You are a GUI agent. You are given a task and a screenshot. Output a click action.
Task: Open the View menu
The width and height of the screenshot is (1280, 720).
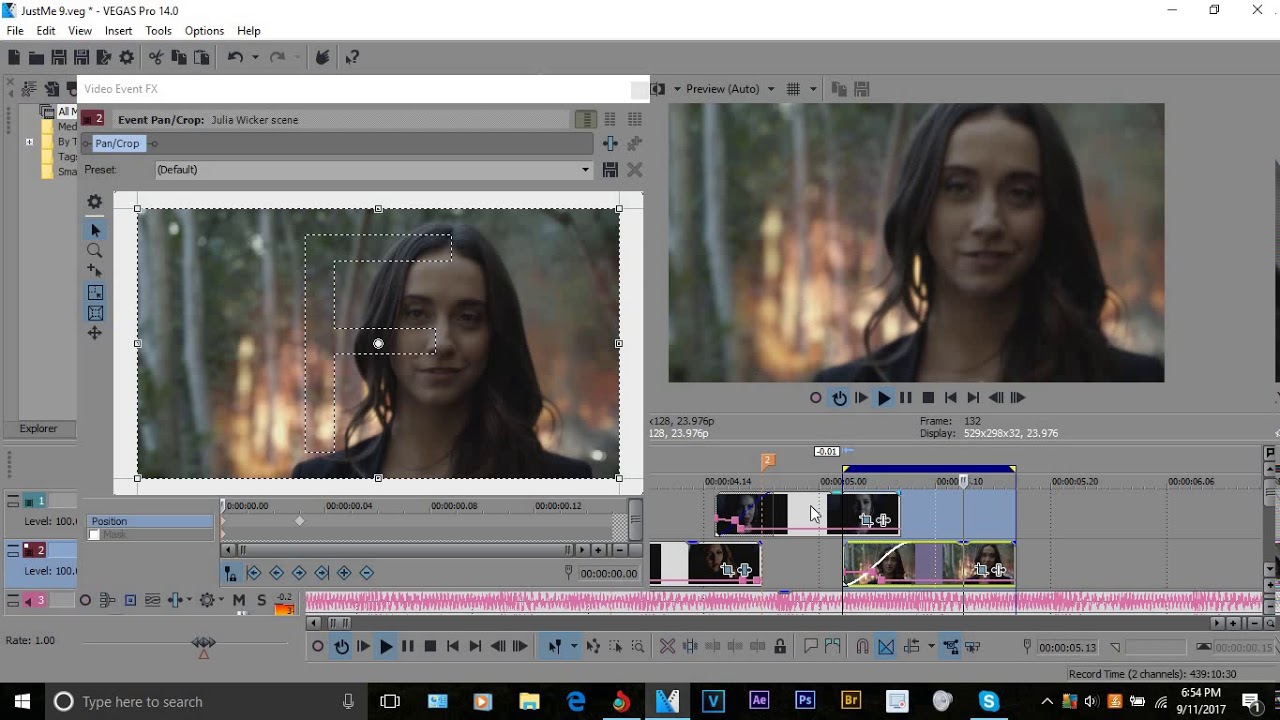(x=80, y=31)
